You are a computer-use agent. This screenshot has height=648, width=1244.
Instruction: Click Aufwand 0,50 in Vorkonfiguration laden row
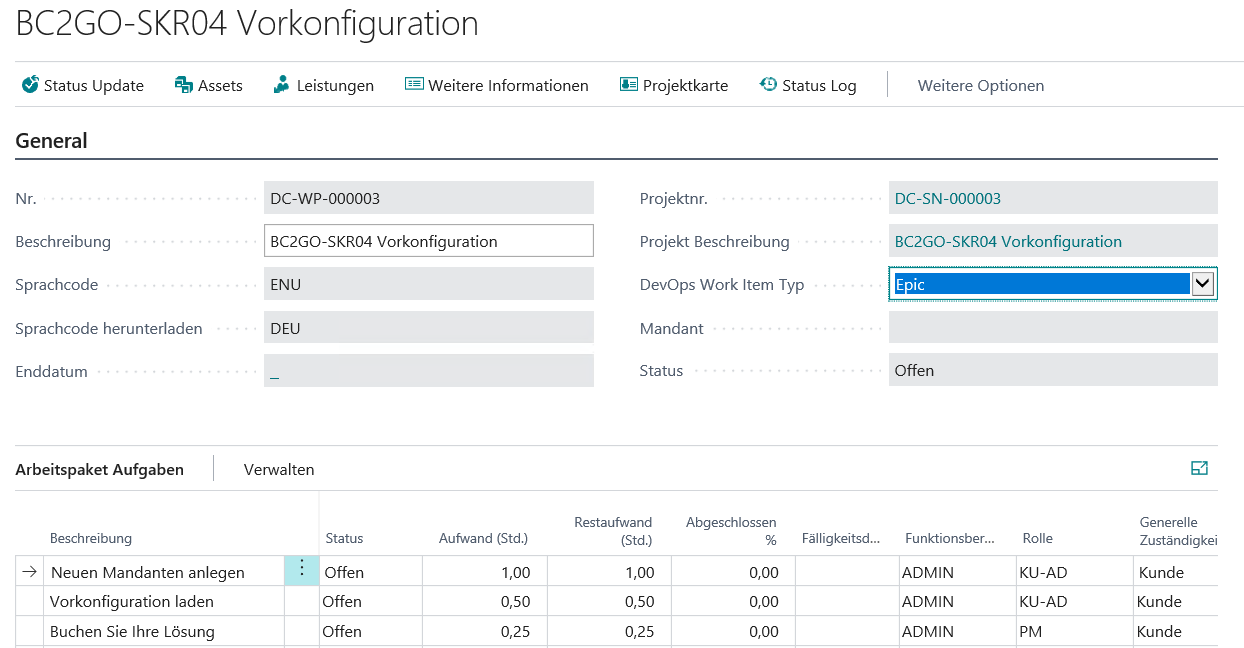(x=485, y=601)
